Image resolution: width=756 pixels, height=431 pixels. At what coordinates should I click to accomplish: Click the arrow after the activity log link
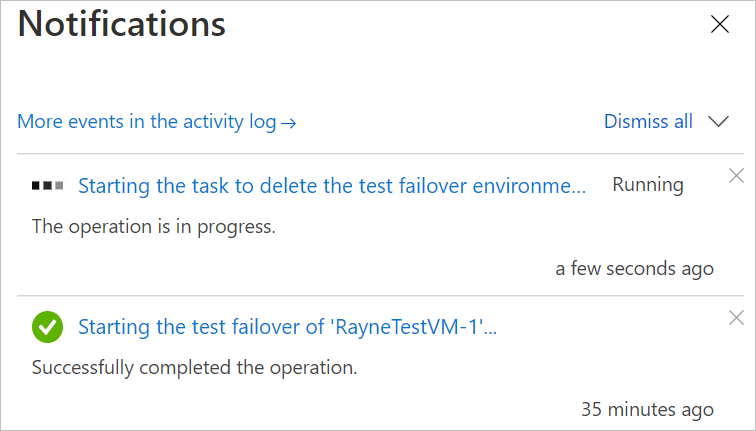coord(289,123)
